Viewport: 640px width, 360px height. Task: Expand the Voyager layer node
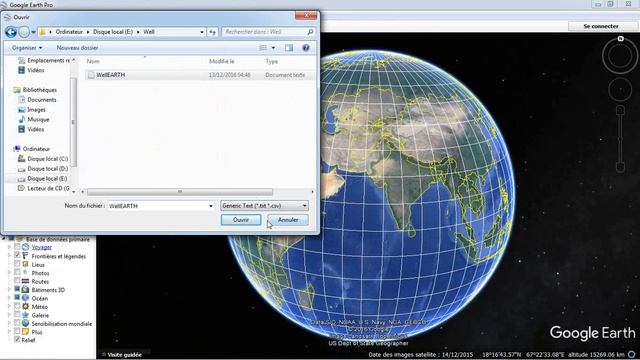pyautogui.click(x=9, y=247)
